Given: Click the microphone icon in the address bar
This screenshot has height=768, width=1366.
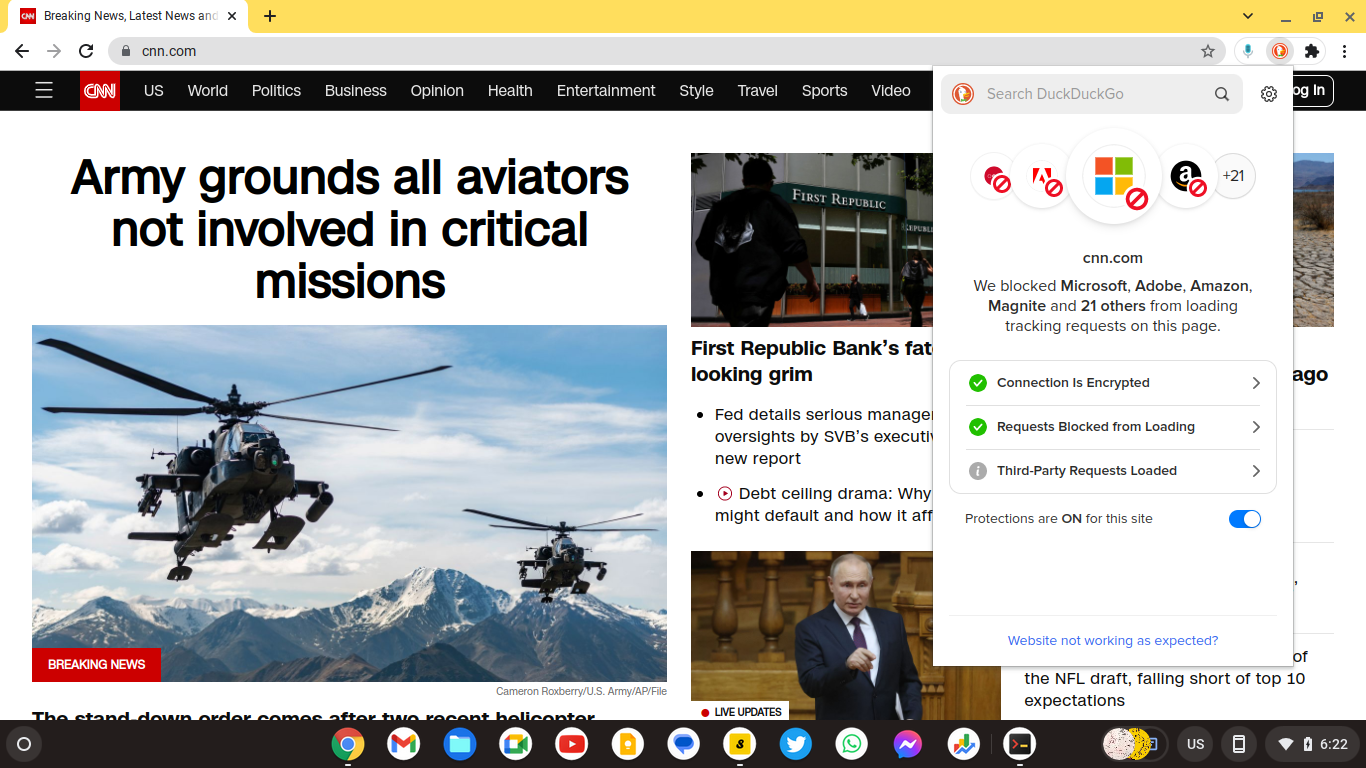Looking at the screenshot, I should click(1246, 50).
